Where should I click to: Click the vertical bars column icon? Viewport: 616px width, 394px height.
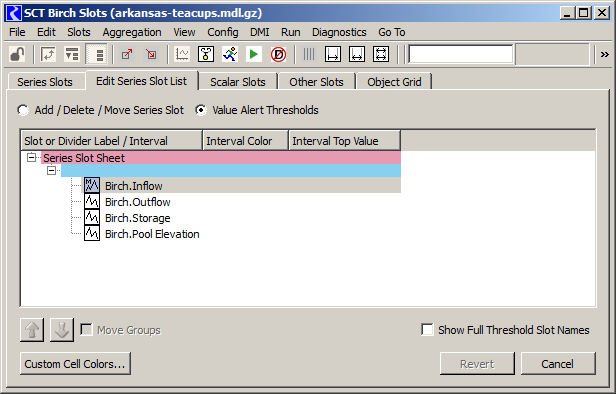[309, 54]
